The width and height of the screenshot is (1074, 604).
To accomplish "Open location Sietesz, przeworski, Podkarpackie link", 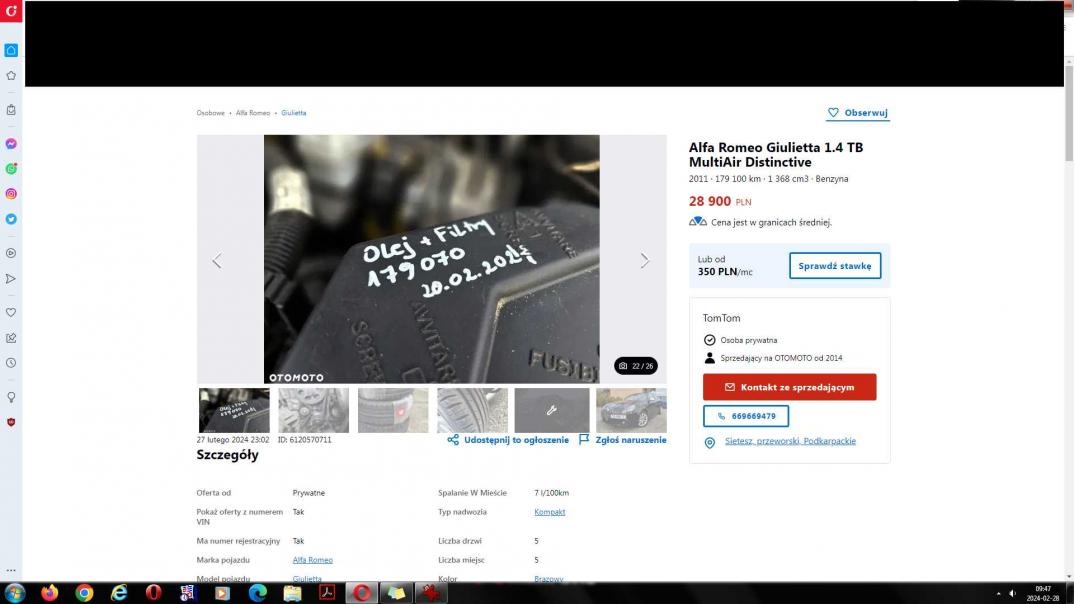I will [790, 441].
